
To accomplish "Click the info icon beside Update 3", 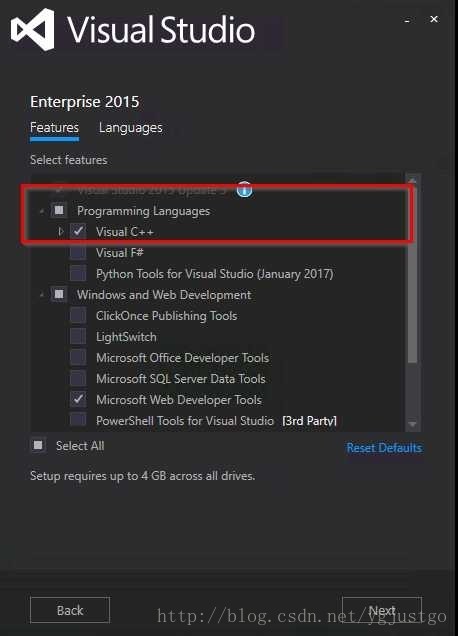I will click(x=244, y=189).
